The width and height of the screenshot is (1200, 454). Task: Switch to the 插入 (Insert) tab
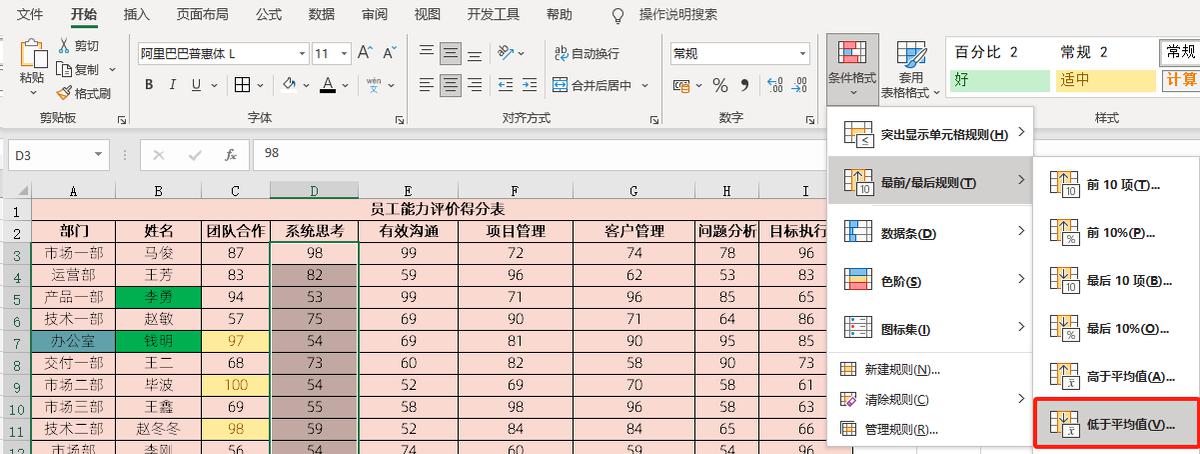pos(137,14)
